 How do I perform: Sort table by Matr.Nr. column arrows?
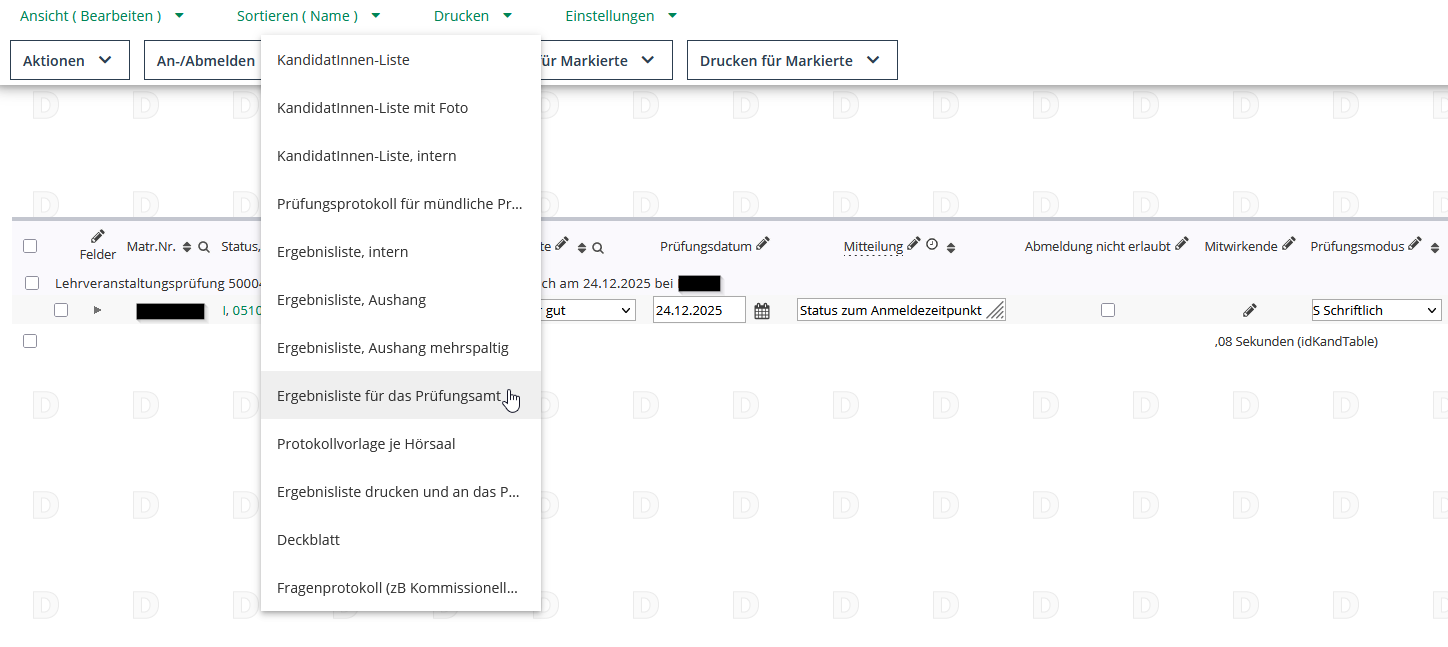[187, 247]
